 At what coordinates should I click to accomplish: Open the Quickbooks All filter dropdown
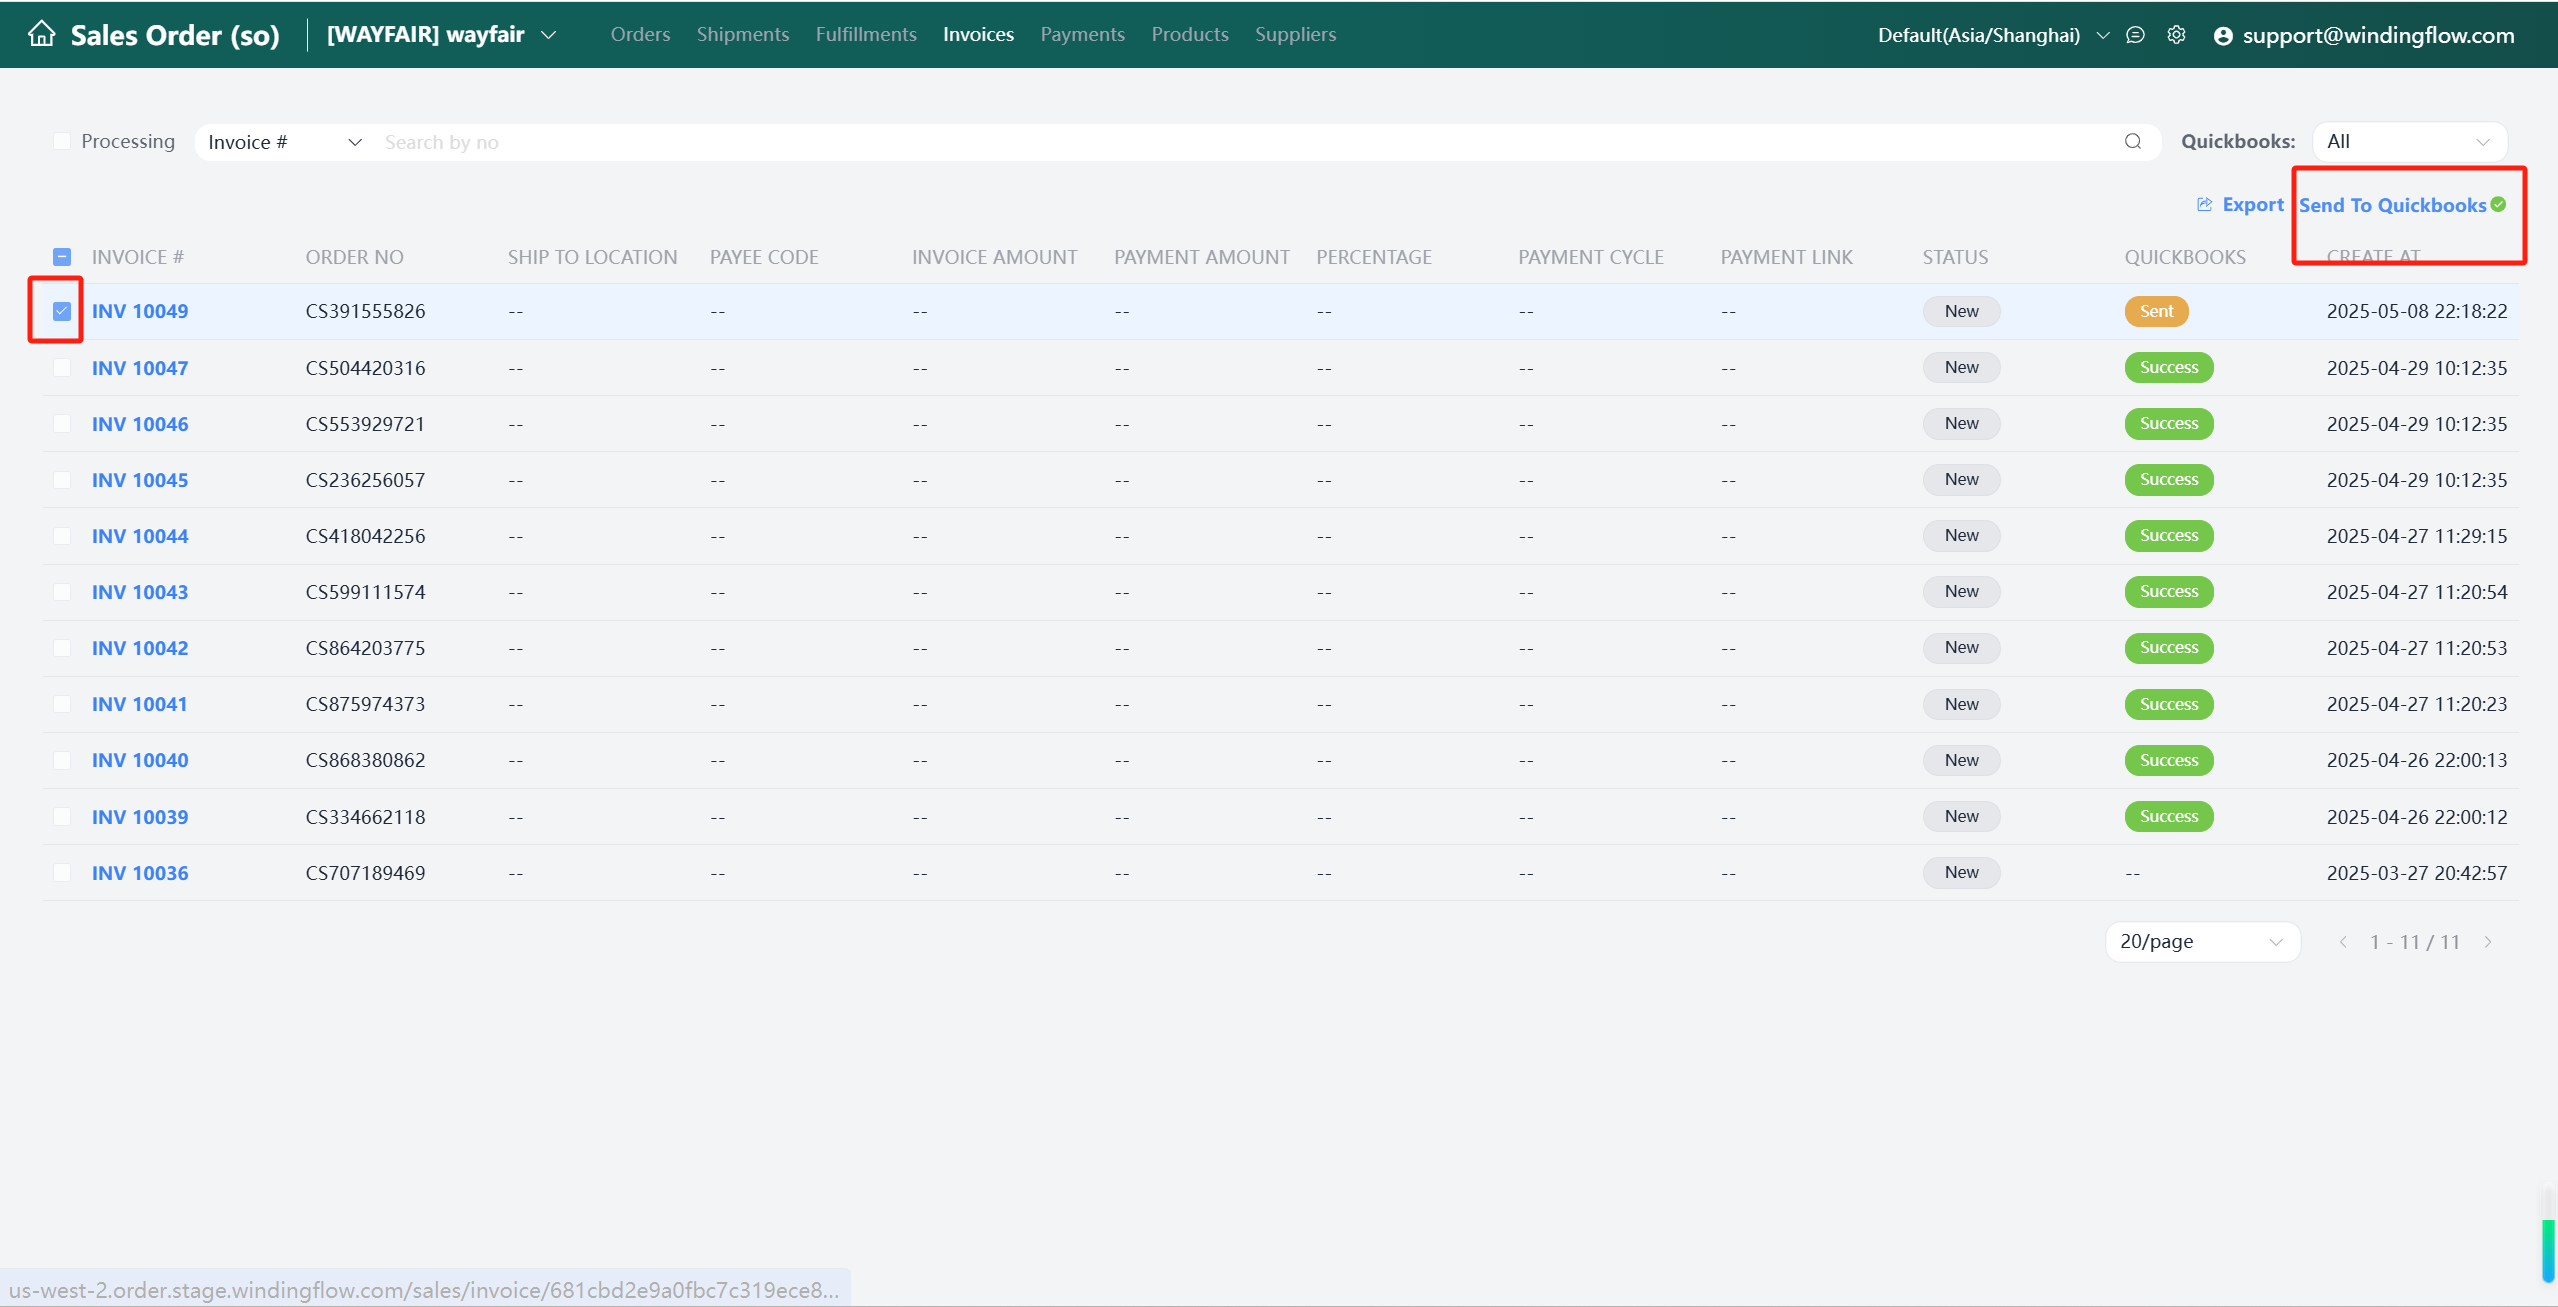pyautogui.click(x=2409, y=141)
